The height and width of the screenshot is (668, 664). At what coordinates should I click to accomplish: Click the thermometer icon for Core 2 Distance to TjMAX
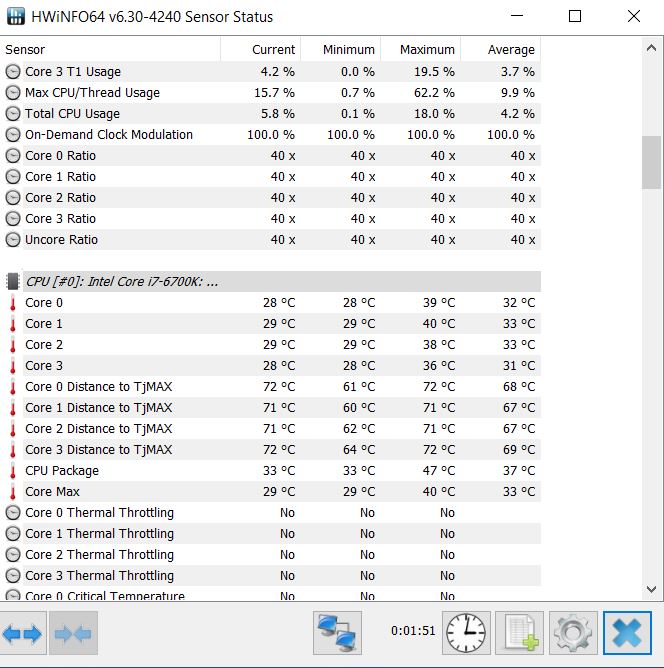tap(13, 429)
